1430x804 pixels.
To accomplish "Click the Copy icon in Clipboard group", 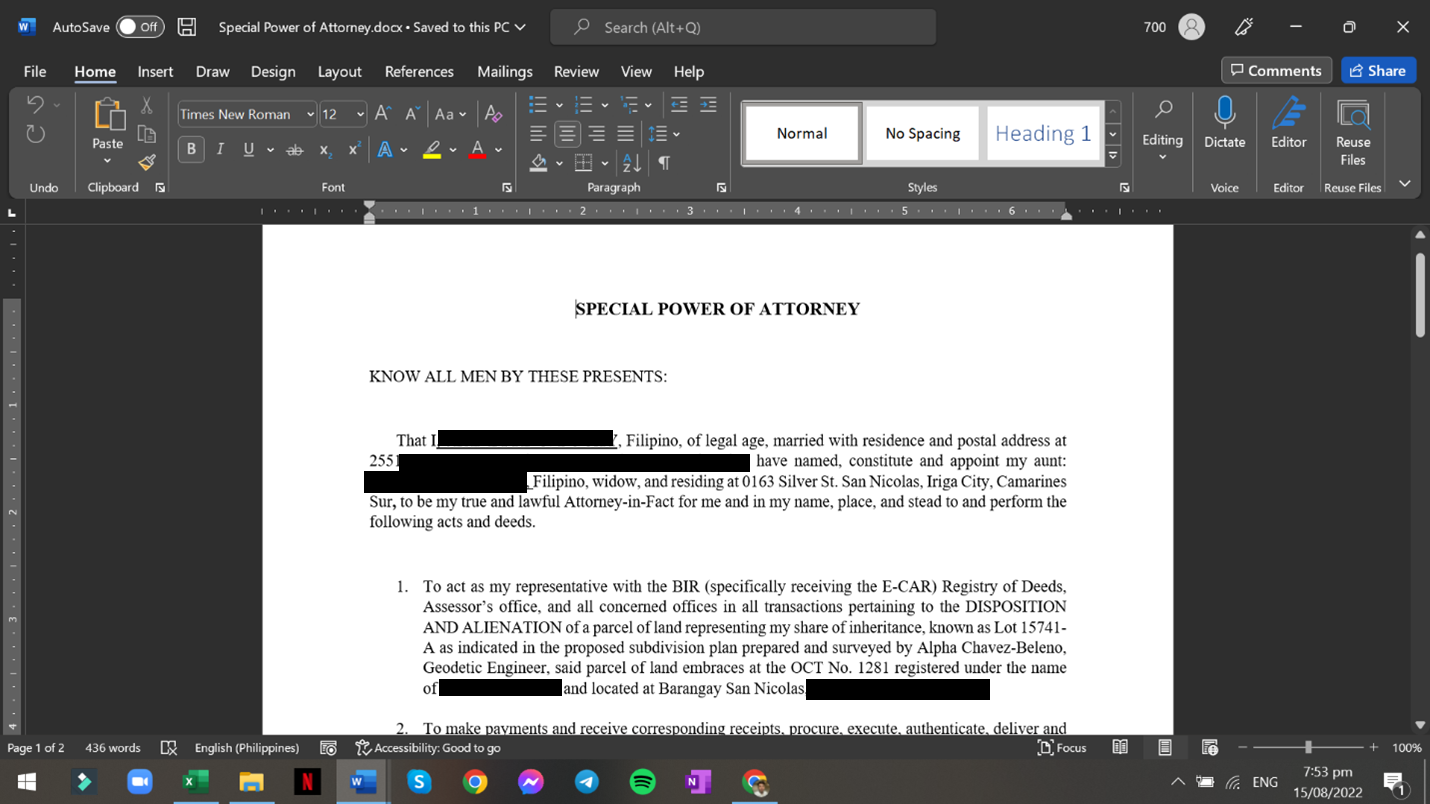I will pyautogui.click(x=146, y=134).
